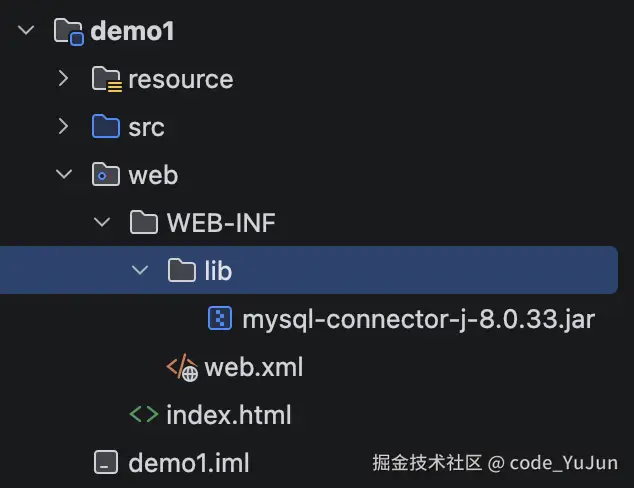Select the web.xml file label

[254, 367]
